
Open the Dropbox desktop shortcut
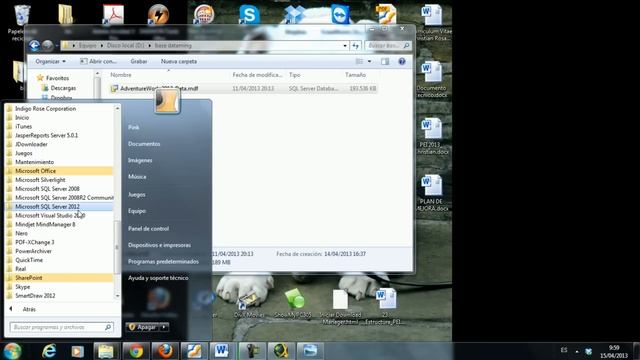(295, 15)
